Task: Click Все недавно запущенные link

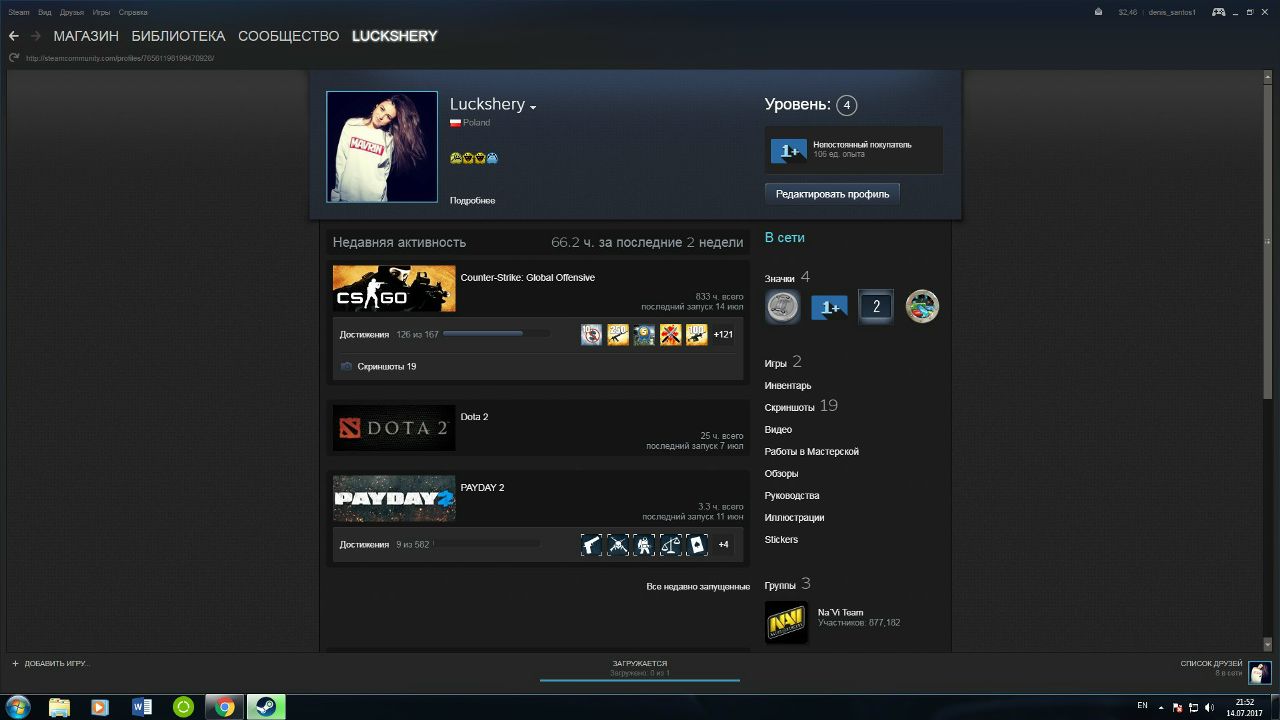Action: (698, 586)
